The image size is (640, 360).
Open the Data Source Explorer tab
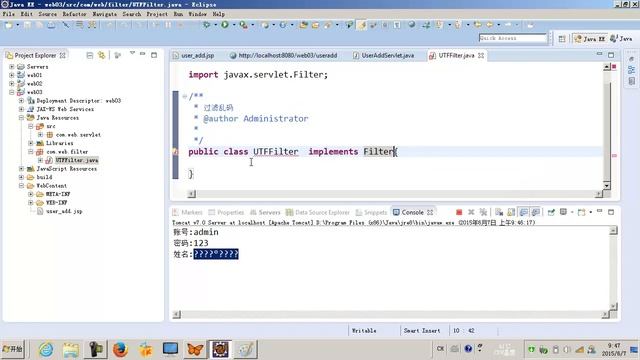318,212
